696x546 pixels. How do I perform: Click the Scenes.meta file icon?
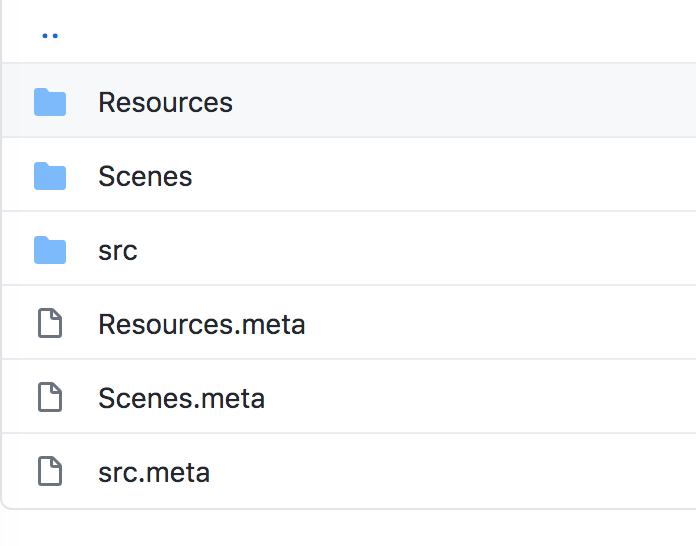click(x=50, y=398)
